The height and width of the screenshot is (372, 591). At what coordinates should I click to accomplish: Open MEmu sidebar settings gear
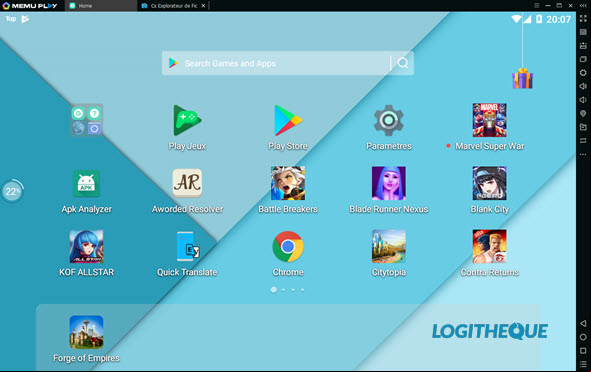tap(583, 73)
